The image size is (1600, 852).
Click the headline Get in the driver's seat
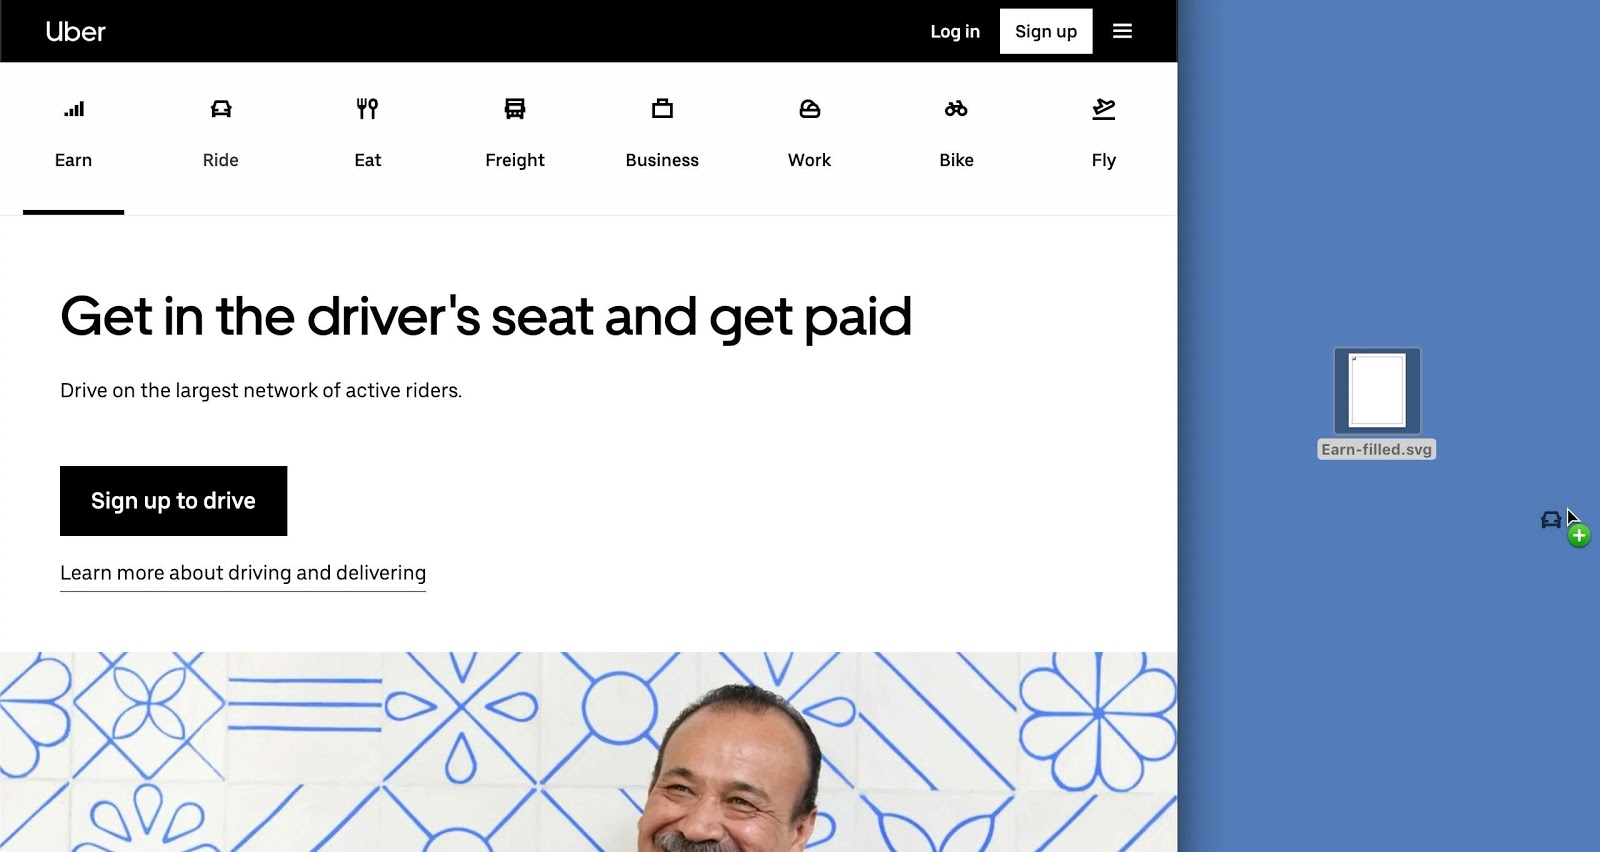tap(486, 317)
